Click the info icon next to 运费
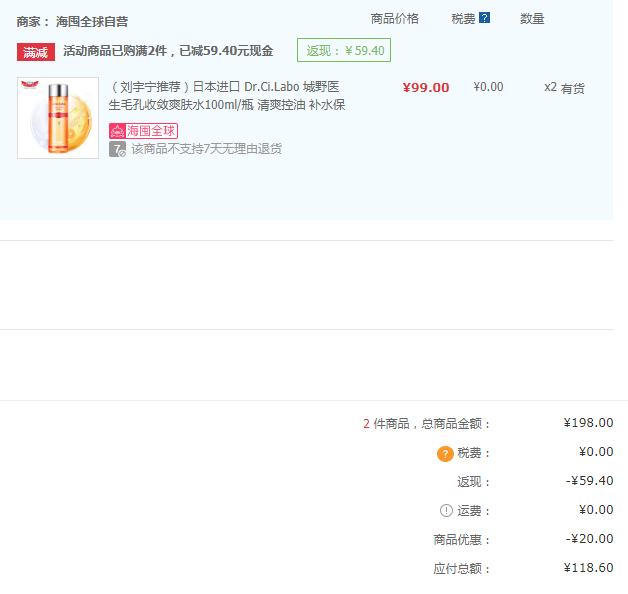 (x=446, y=511)
